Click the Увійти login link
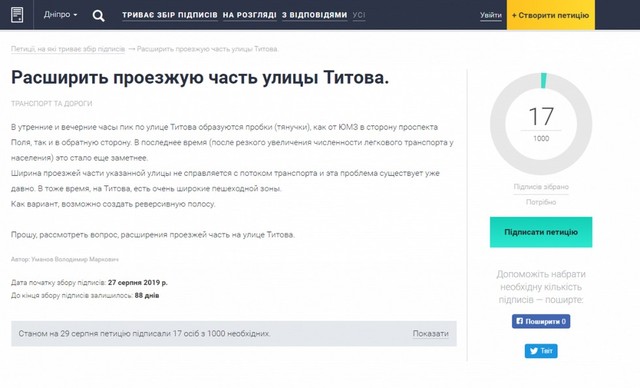Image resolution: width=640 pixels, height=388 pixels. pyautogui.click(x=491, y=15)
